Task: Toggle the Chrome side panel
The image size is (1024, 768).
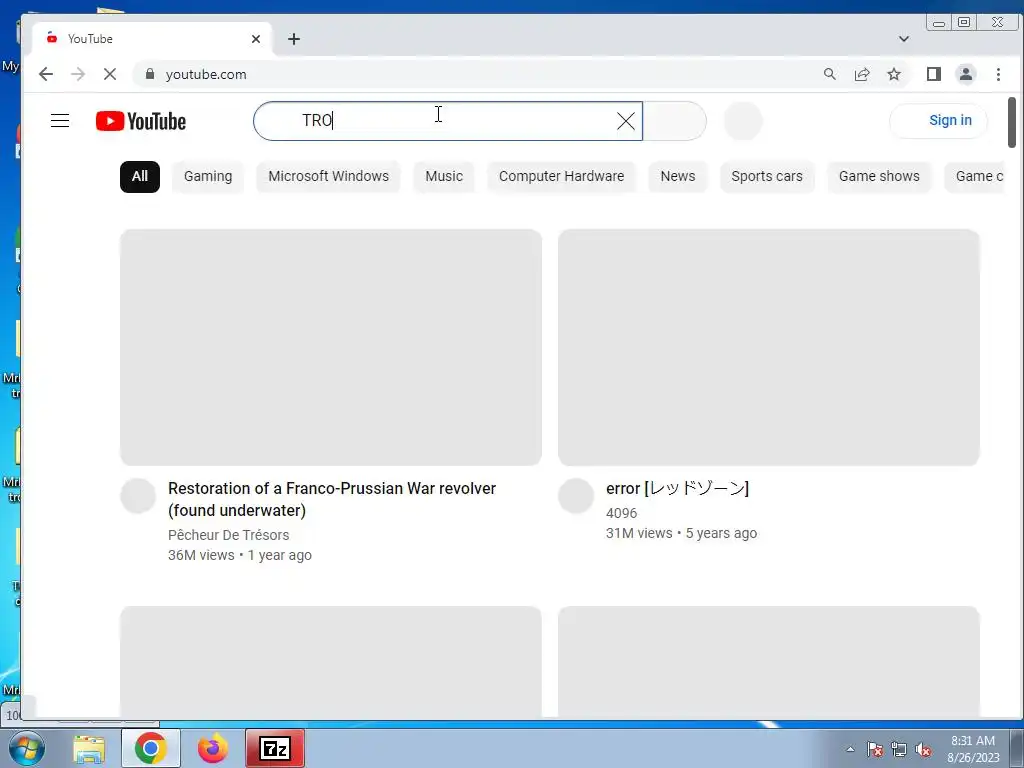Action: (x=934, y=74)
